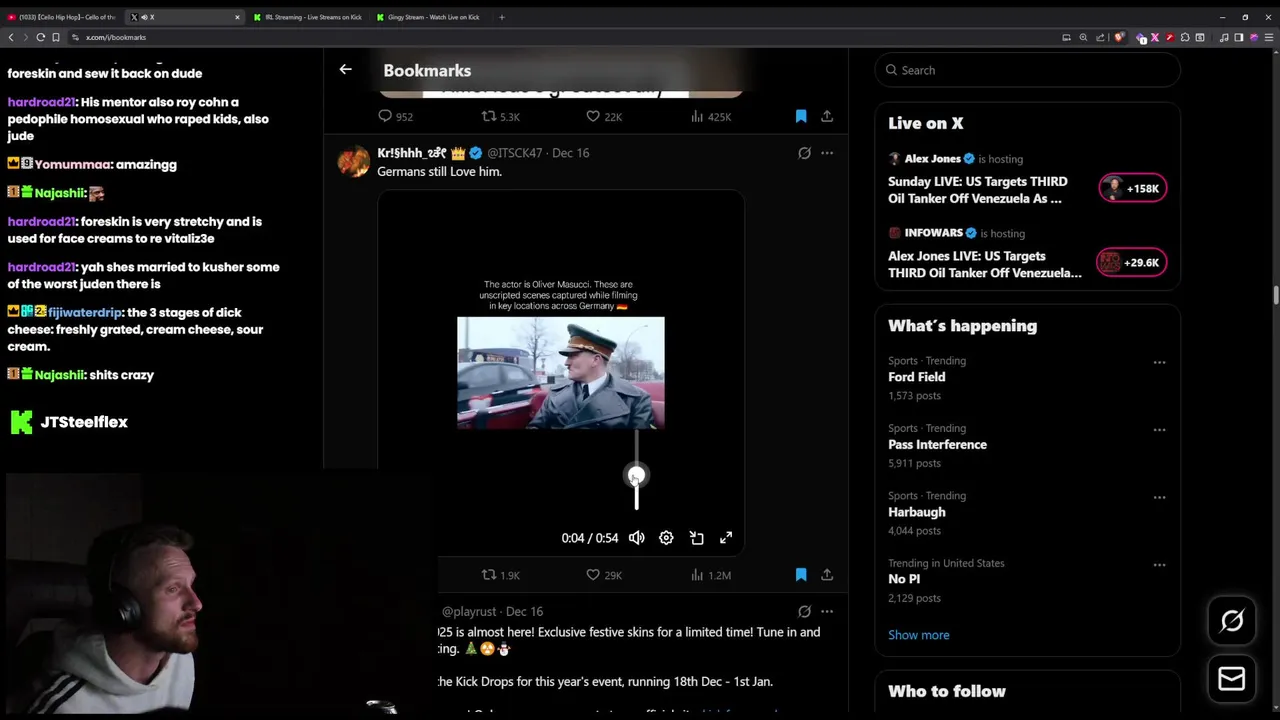This screenshot has height=720, width=1280.
Task: Share the post with 22K likes
Action: tap(827, 117)
